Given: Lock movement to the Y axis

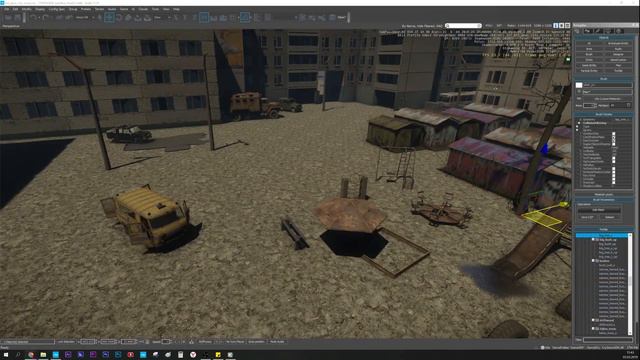Looking at the screenshot, I should point(184,18).
